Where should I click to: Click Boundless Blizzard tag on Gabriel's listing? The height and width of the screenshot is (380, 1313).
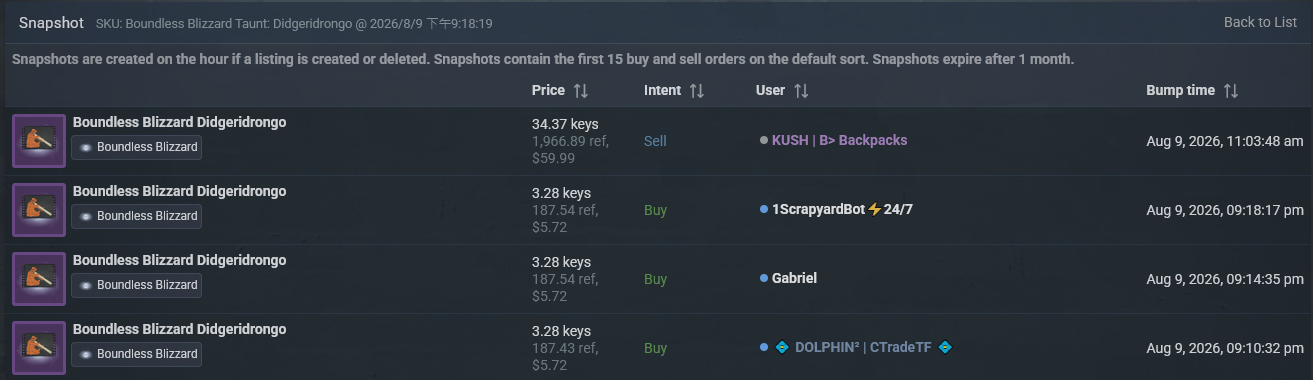coord(137,285)
